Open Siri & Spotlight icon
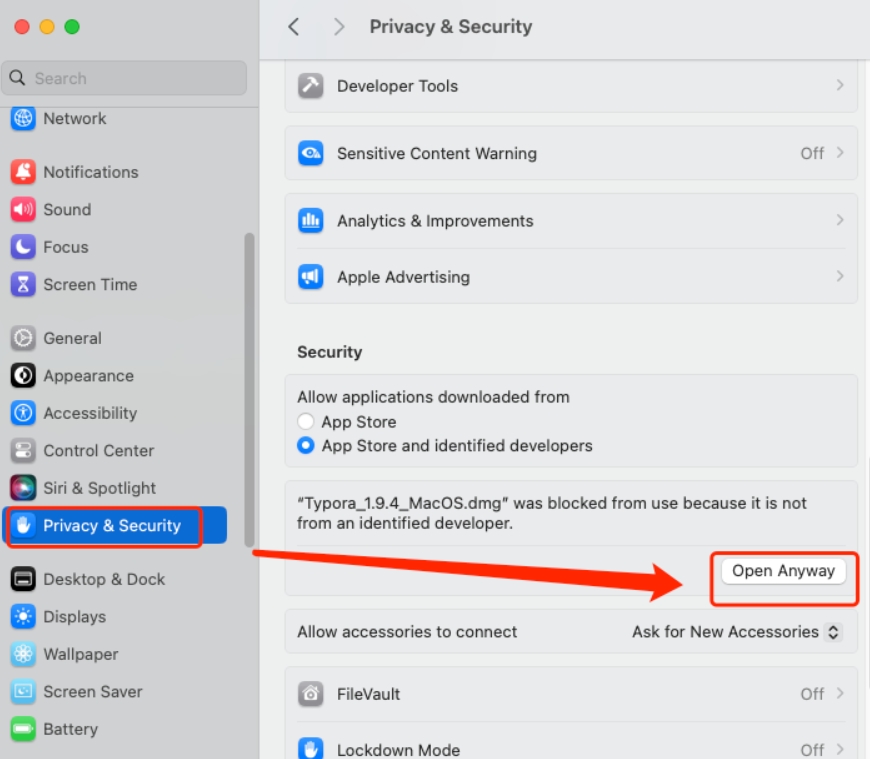Viewport: 870px width, 759px height. 23,488
